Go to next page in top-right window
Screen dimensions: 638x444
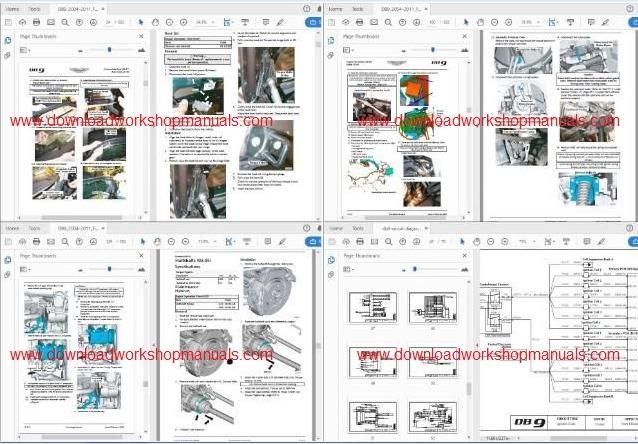click(x=416, y=22)
